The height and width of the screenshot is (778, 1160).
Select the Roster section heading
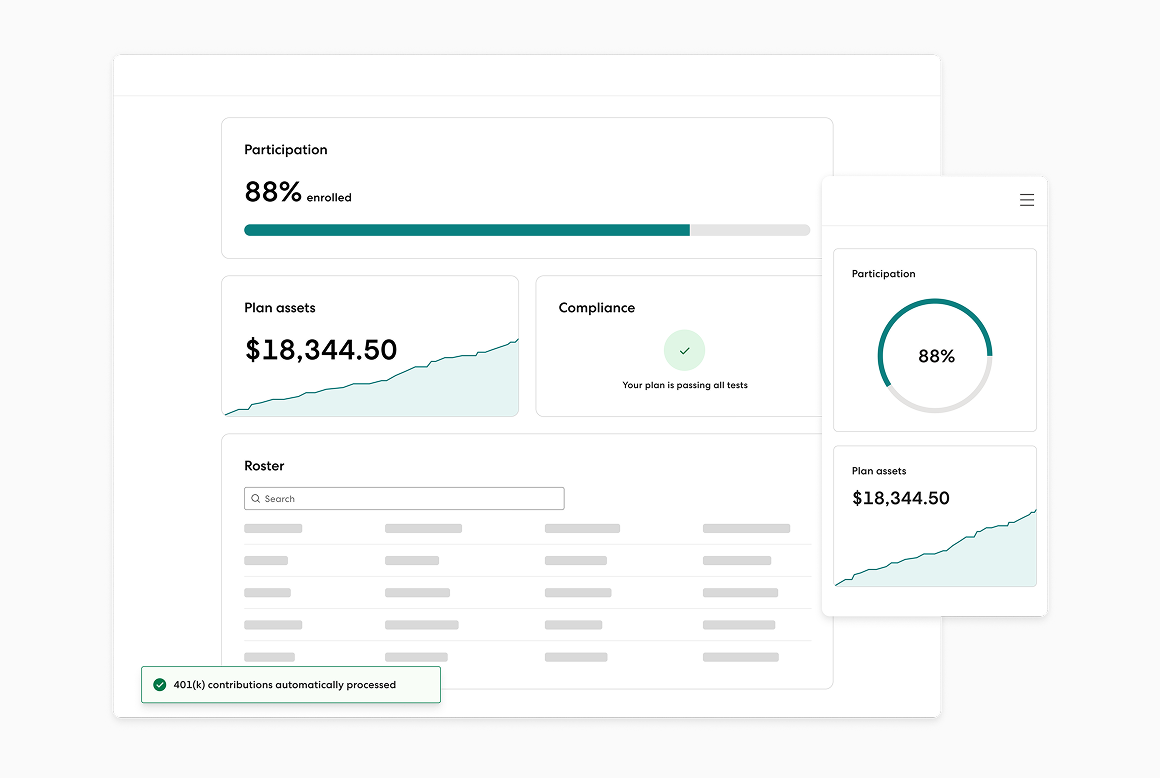pyautogui.click(x=264, y=466)
